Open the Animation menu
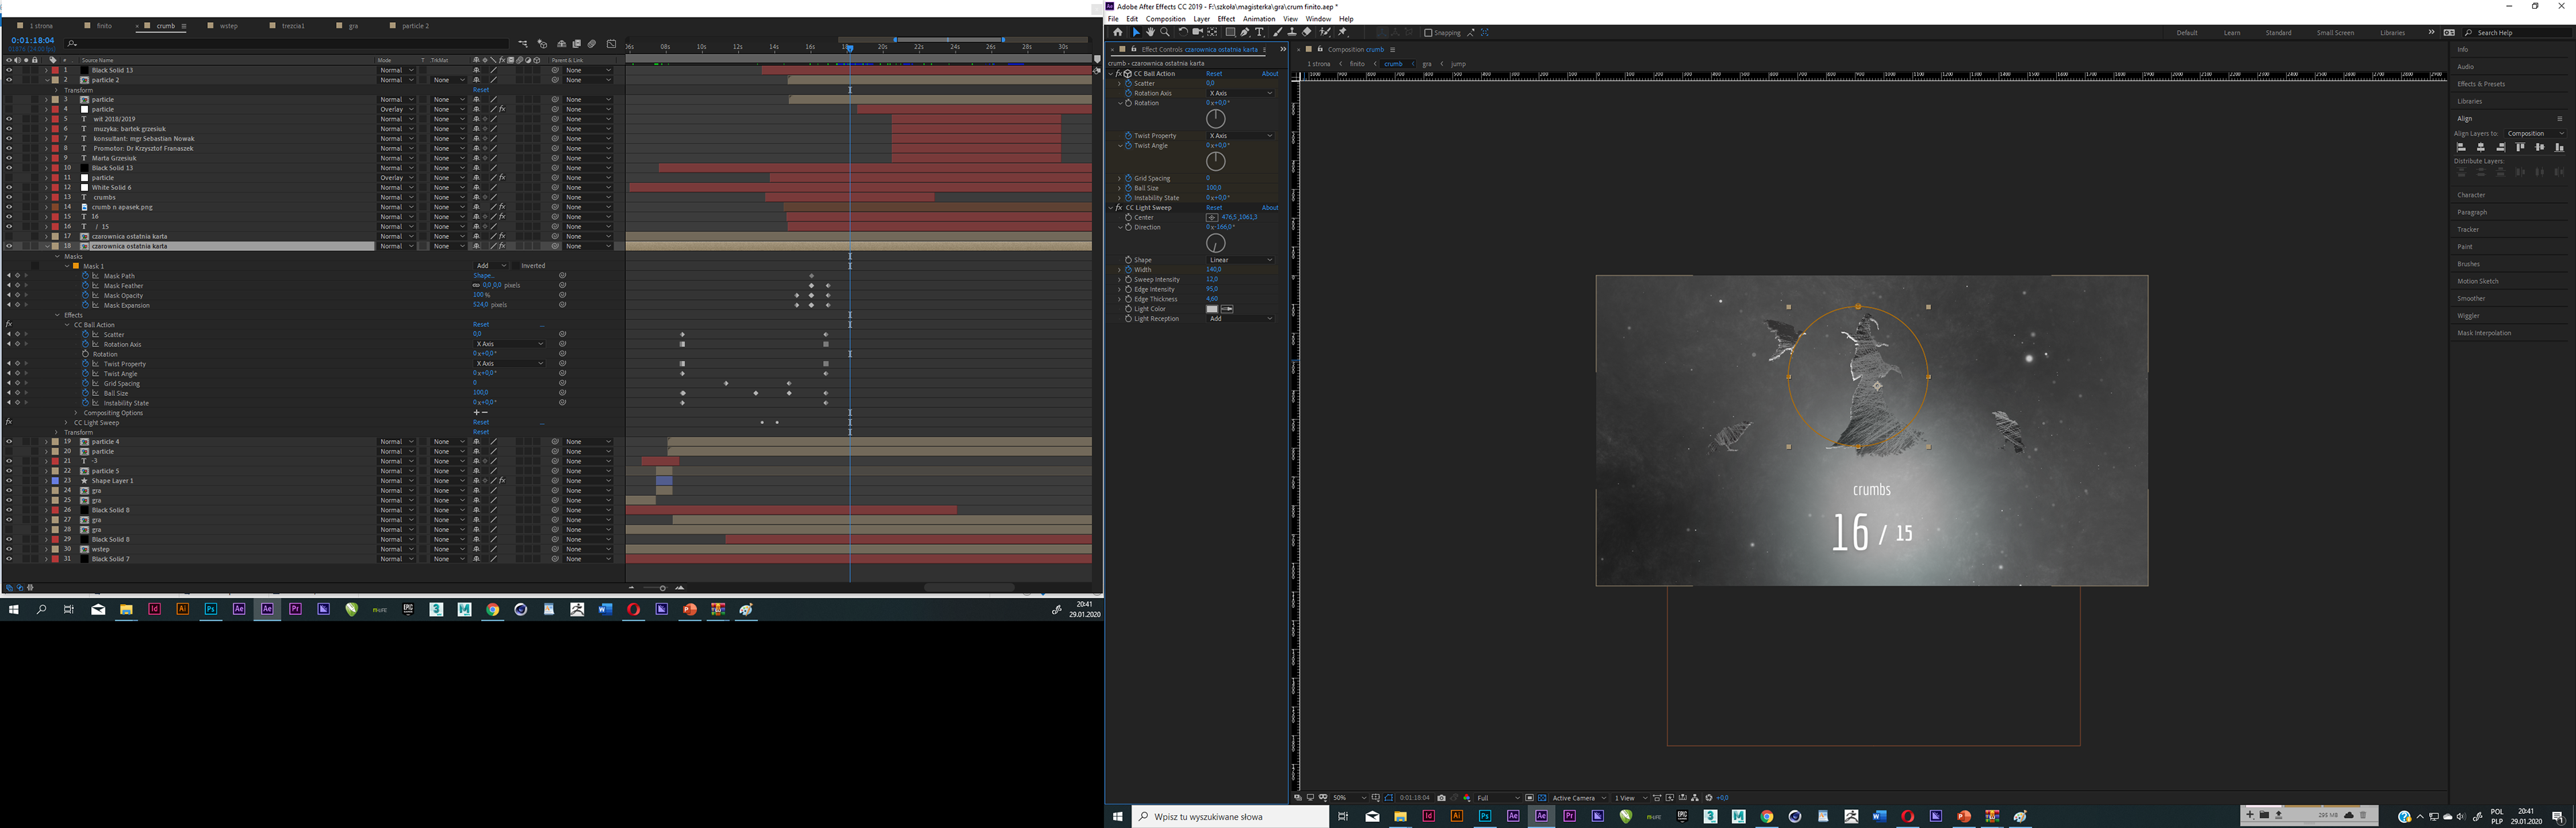The width and height of the screenshot is (2576, 828). point(1258,19)
